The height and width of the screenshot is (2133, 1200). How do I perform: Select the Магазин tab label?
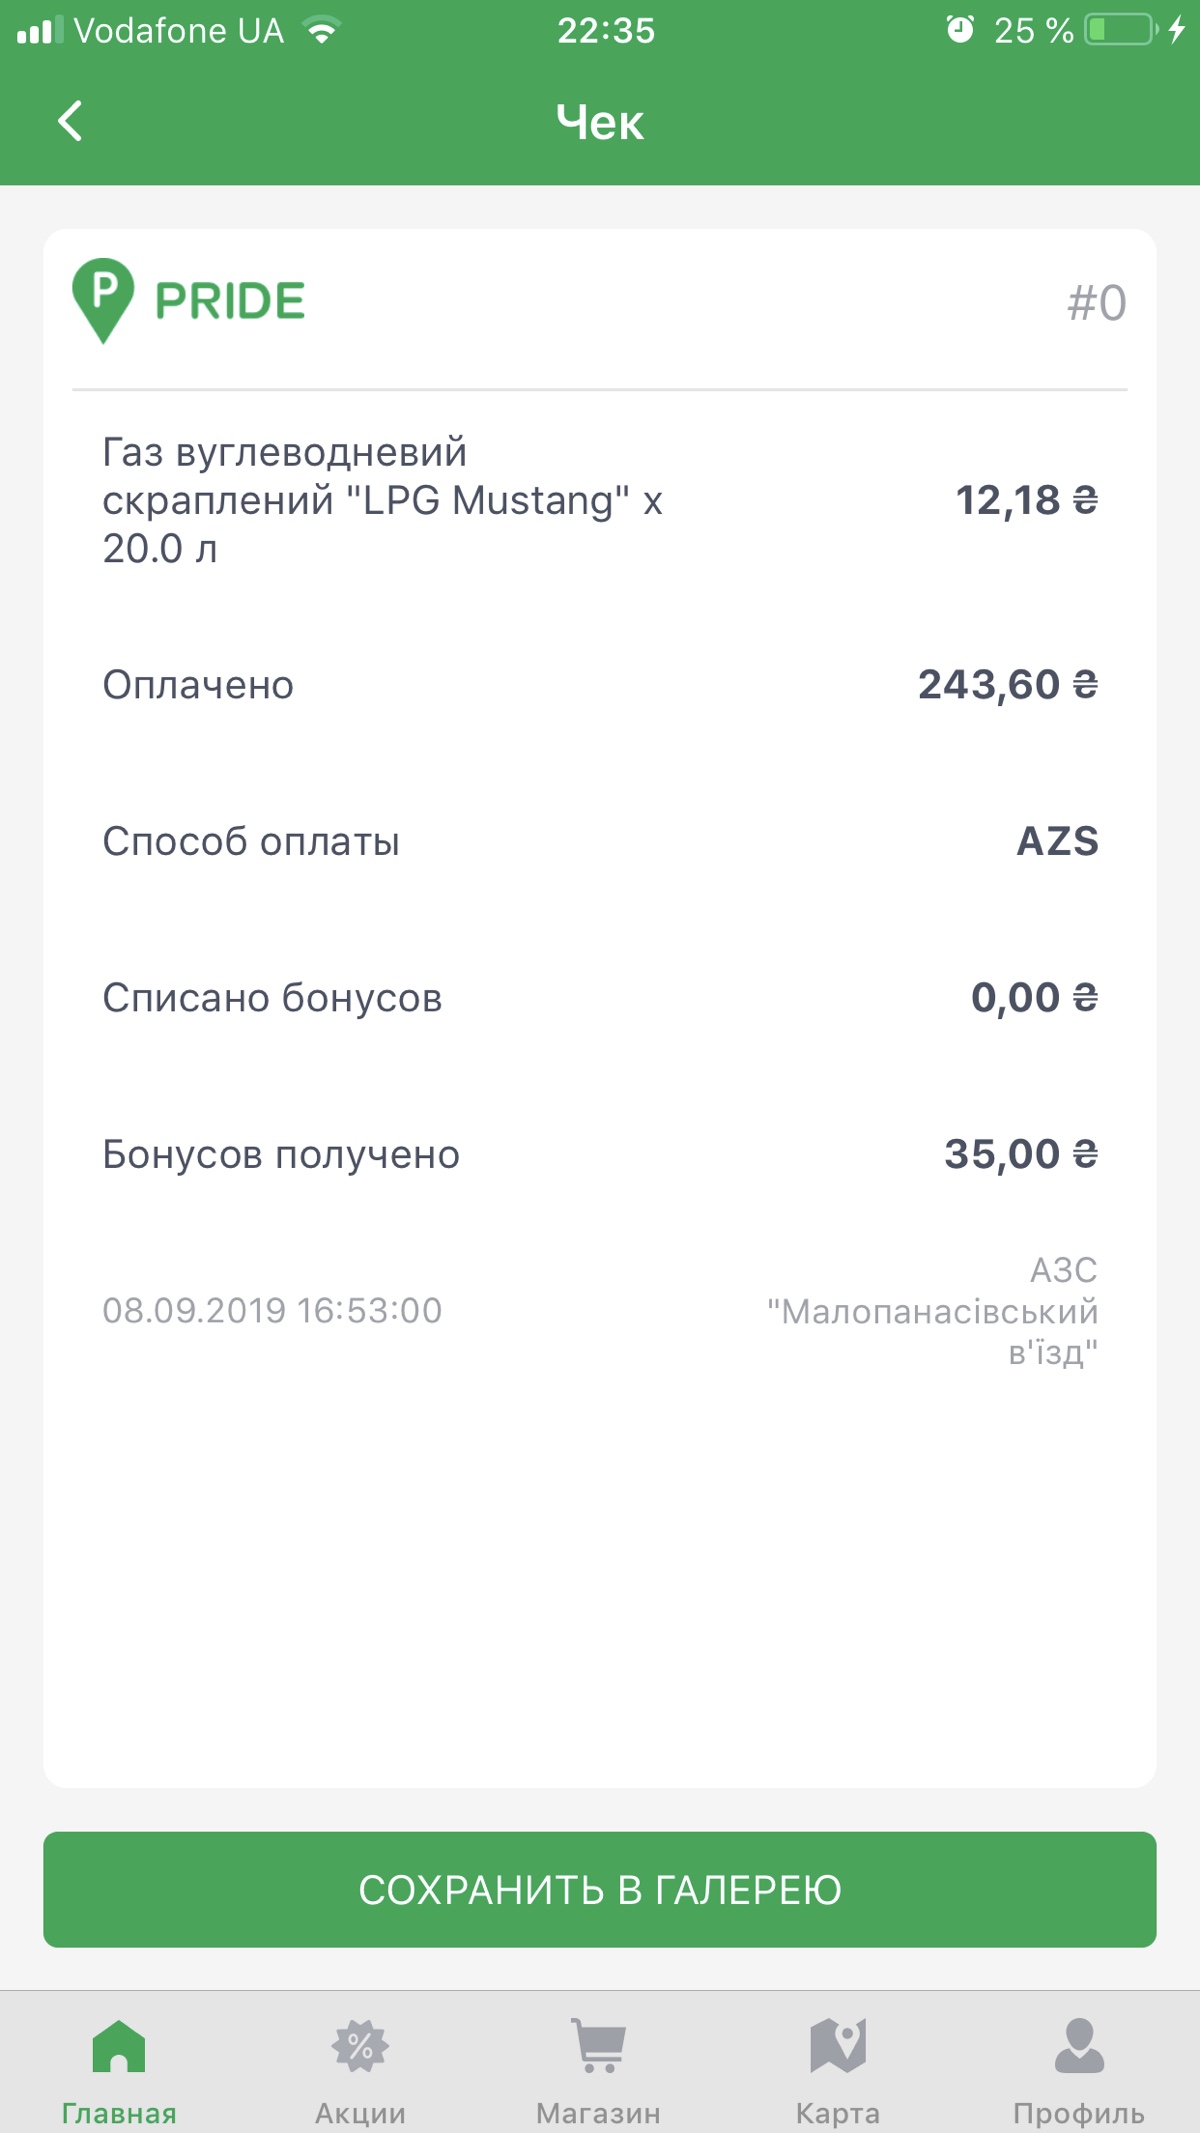(598, 2113)
